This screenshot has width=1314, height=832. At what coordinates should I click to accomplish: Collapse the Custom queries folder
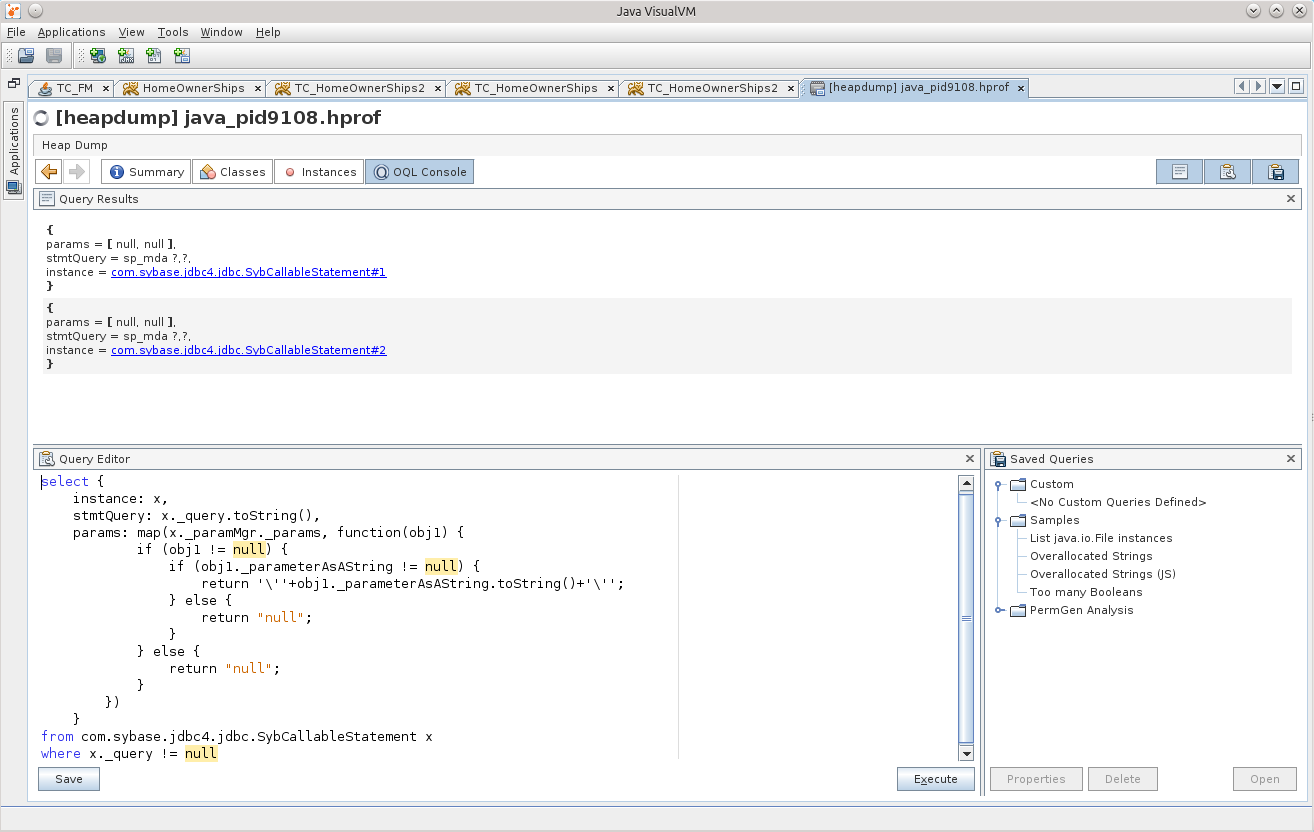998,485
